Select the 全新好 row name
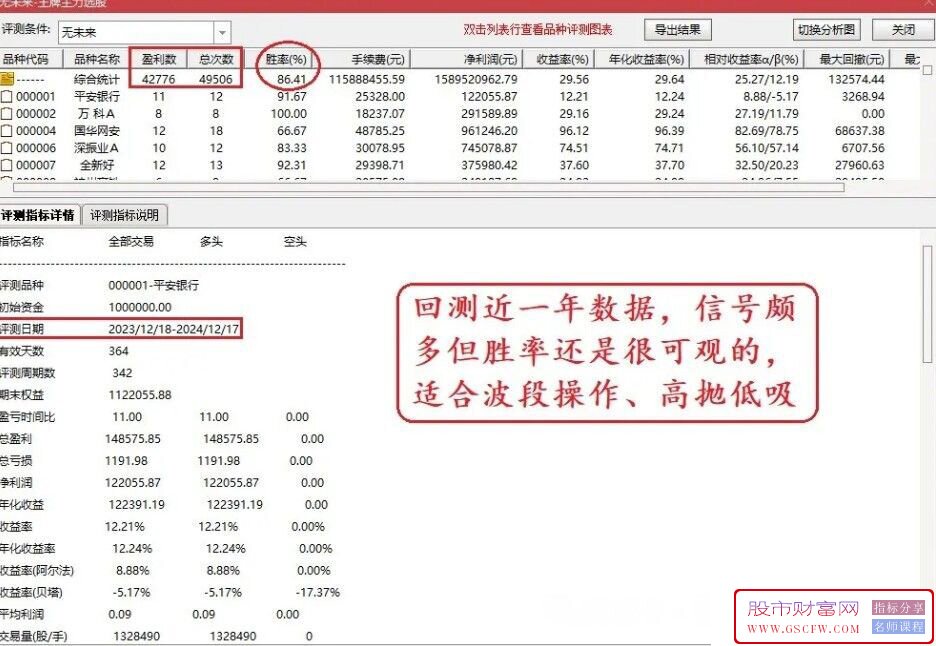This screenshot has height=646, width=936. [97, 165]
